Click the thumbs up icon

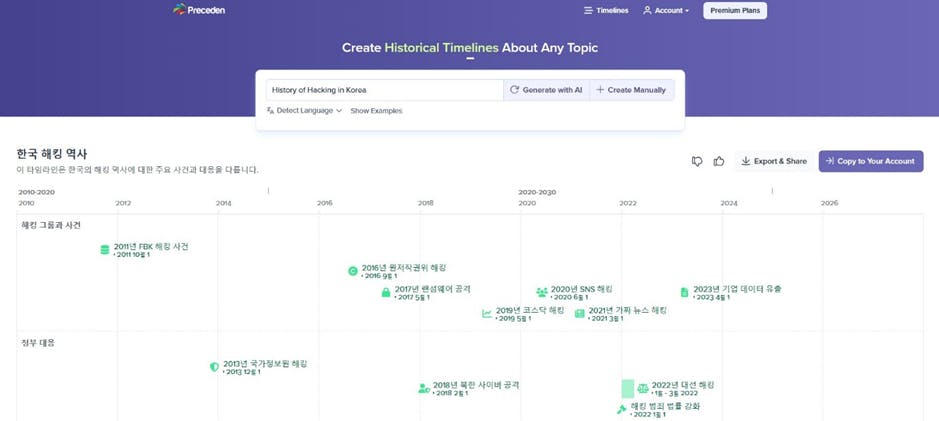(x=719, y=161)
